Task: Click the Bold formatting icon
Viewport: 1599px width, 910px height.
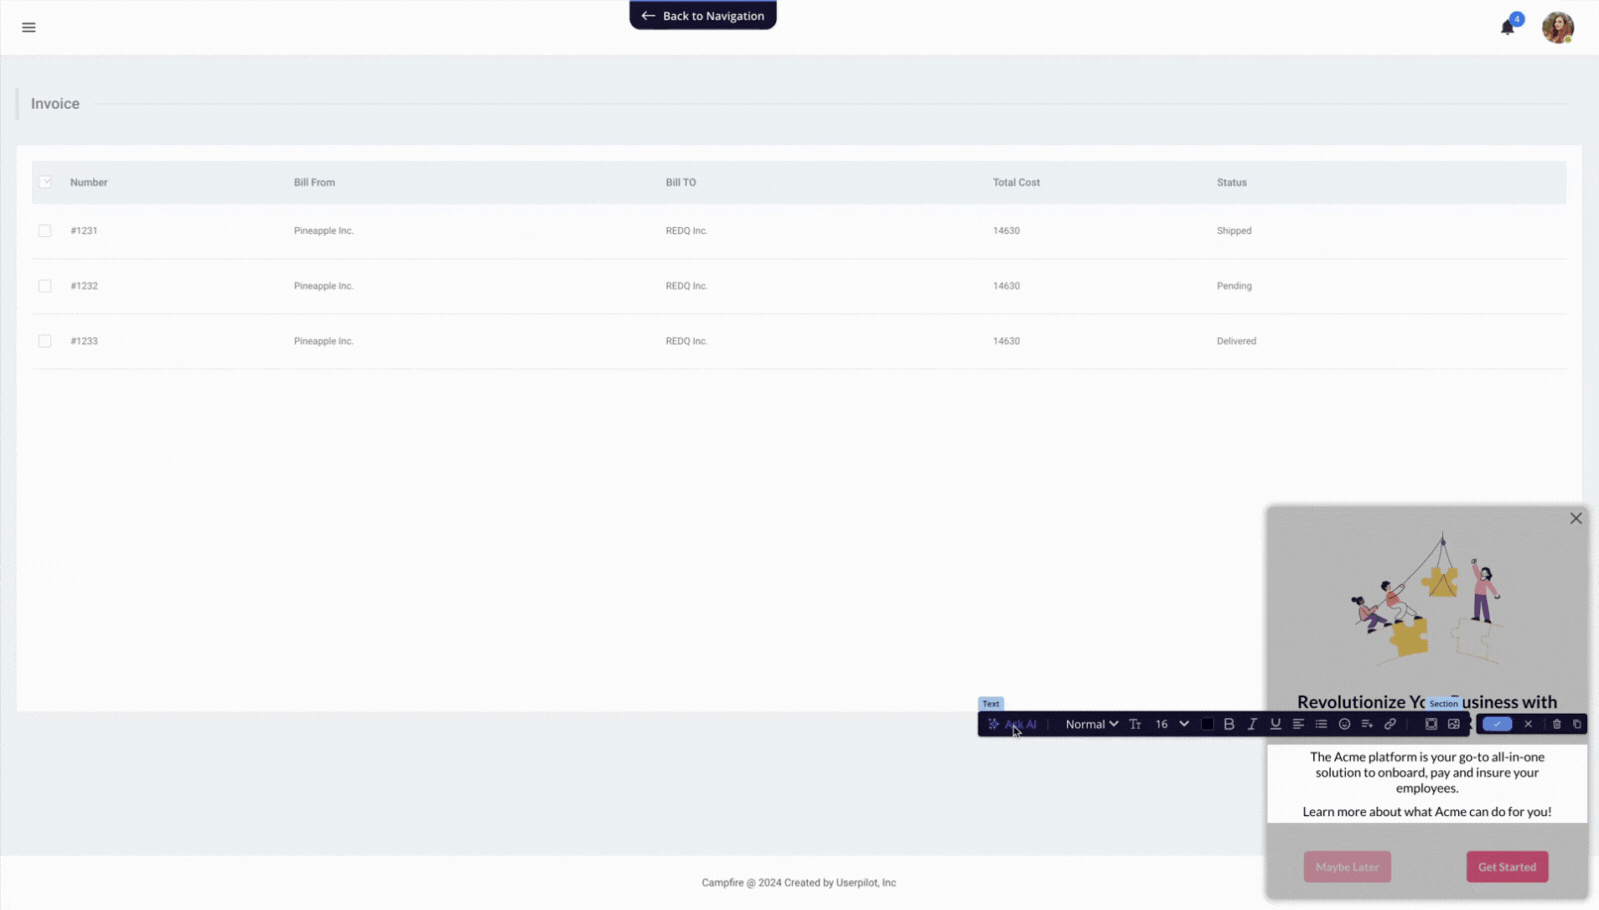Action: (1229, 724)
